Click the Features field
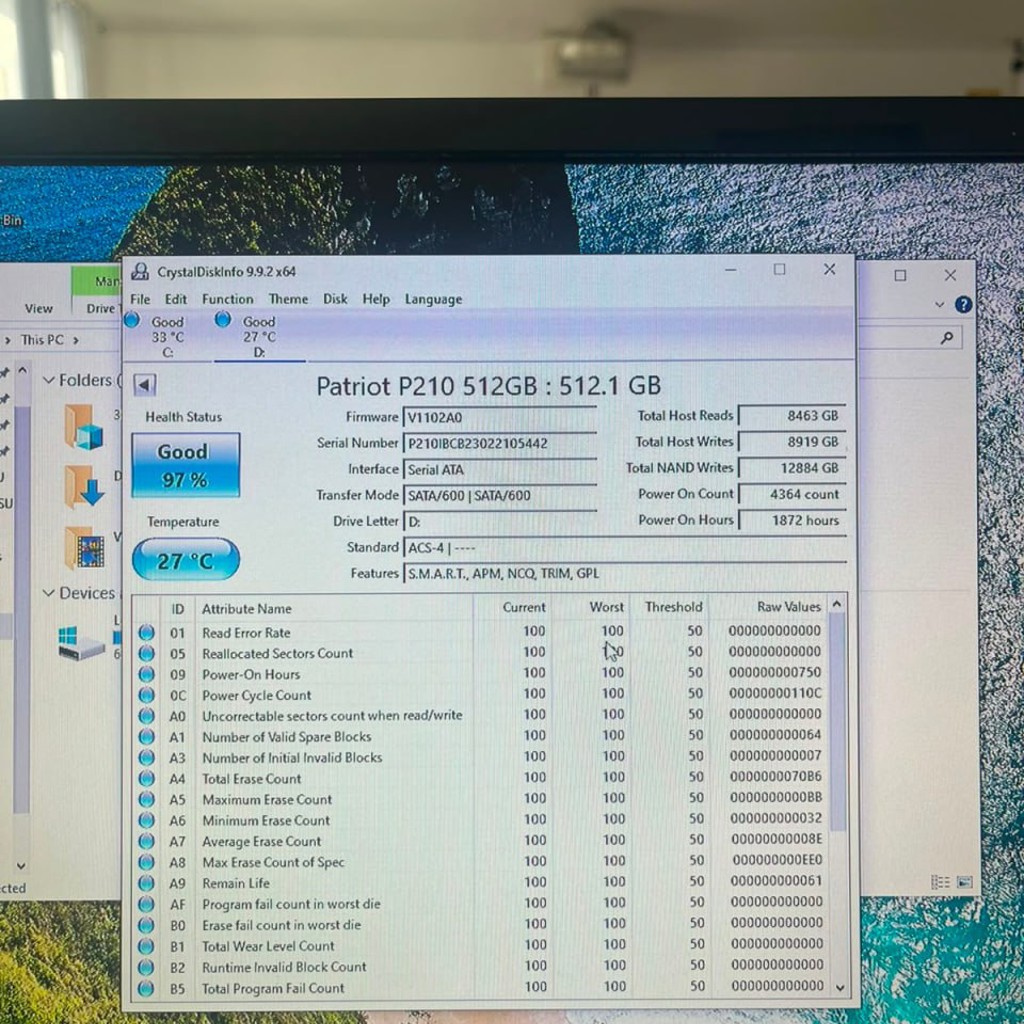1024x1024 pixels. 625,573
